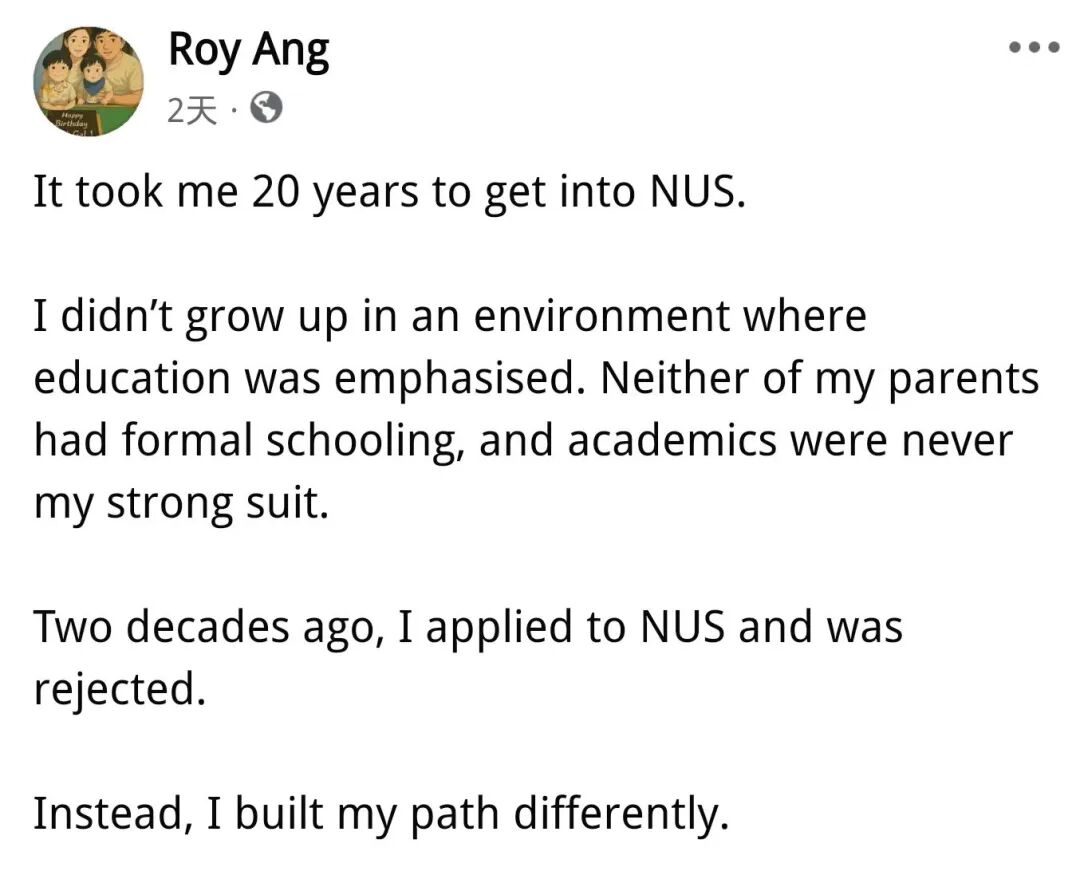The image size is (1080, 871).
Task: Open the three-dot post options menu
Action: point(1033,47)
